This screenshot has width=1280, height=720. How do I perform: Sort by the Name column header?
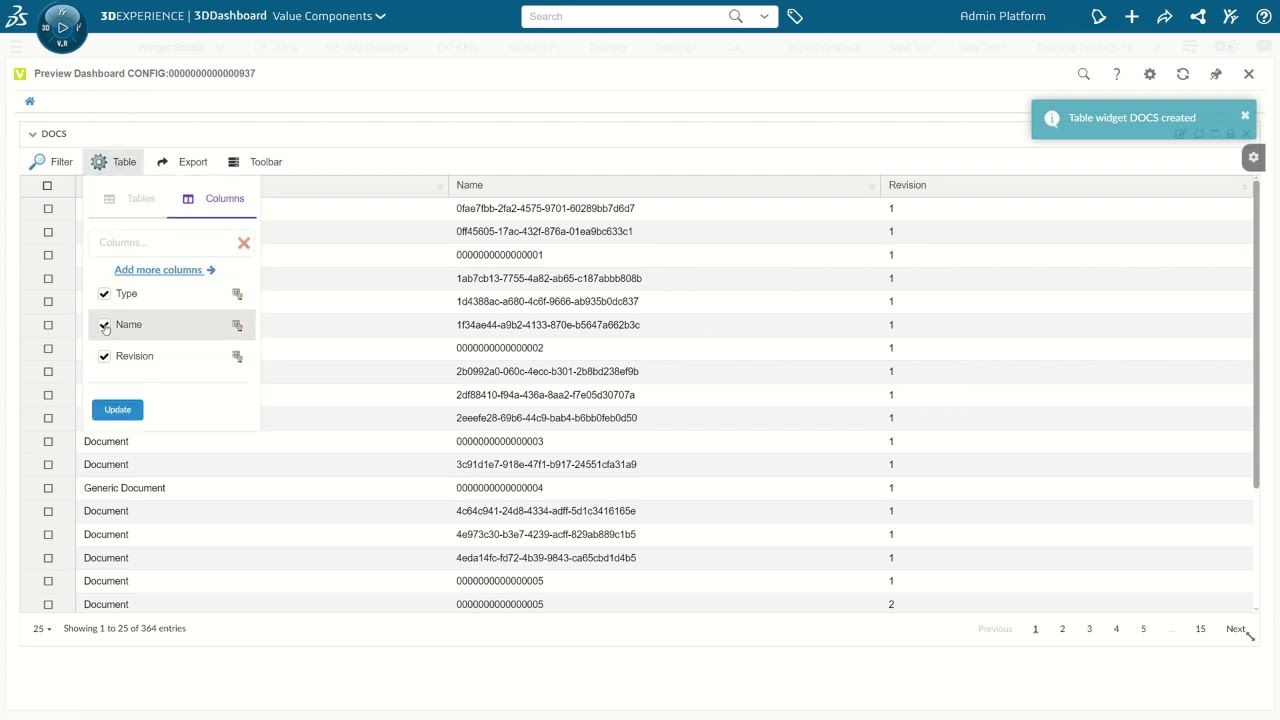(665, 185)
